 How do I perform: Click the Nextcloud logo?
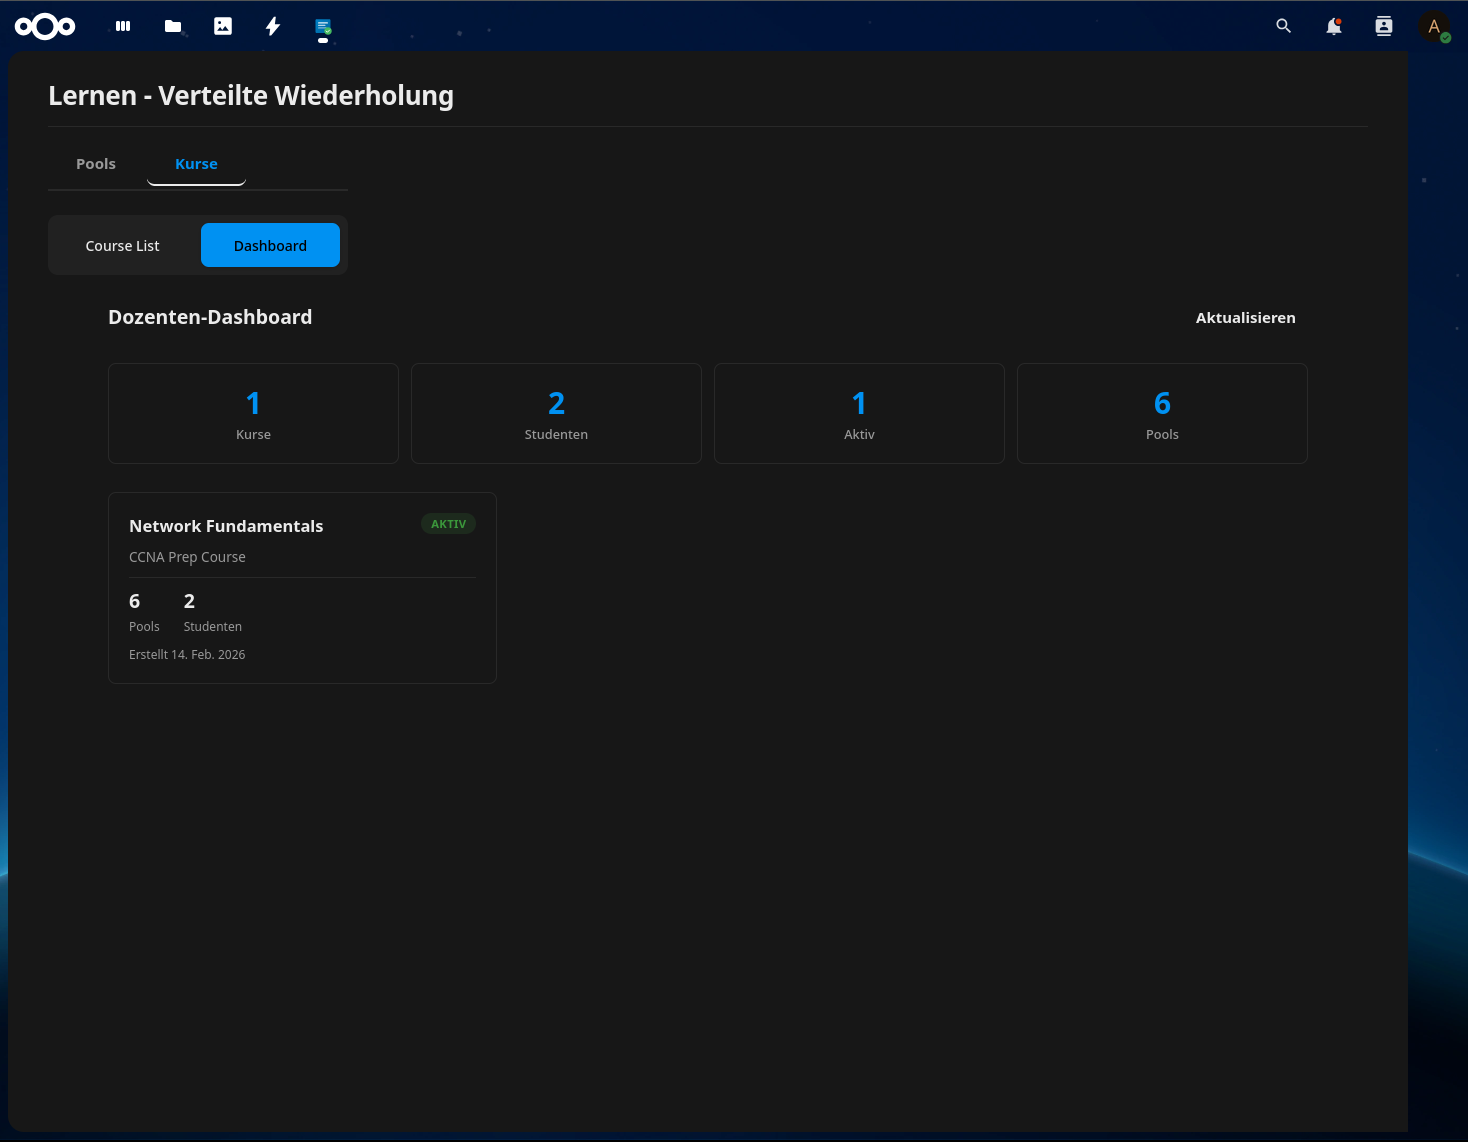[x=44, y=26]
